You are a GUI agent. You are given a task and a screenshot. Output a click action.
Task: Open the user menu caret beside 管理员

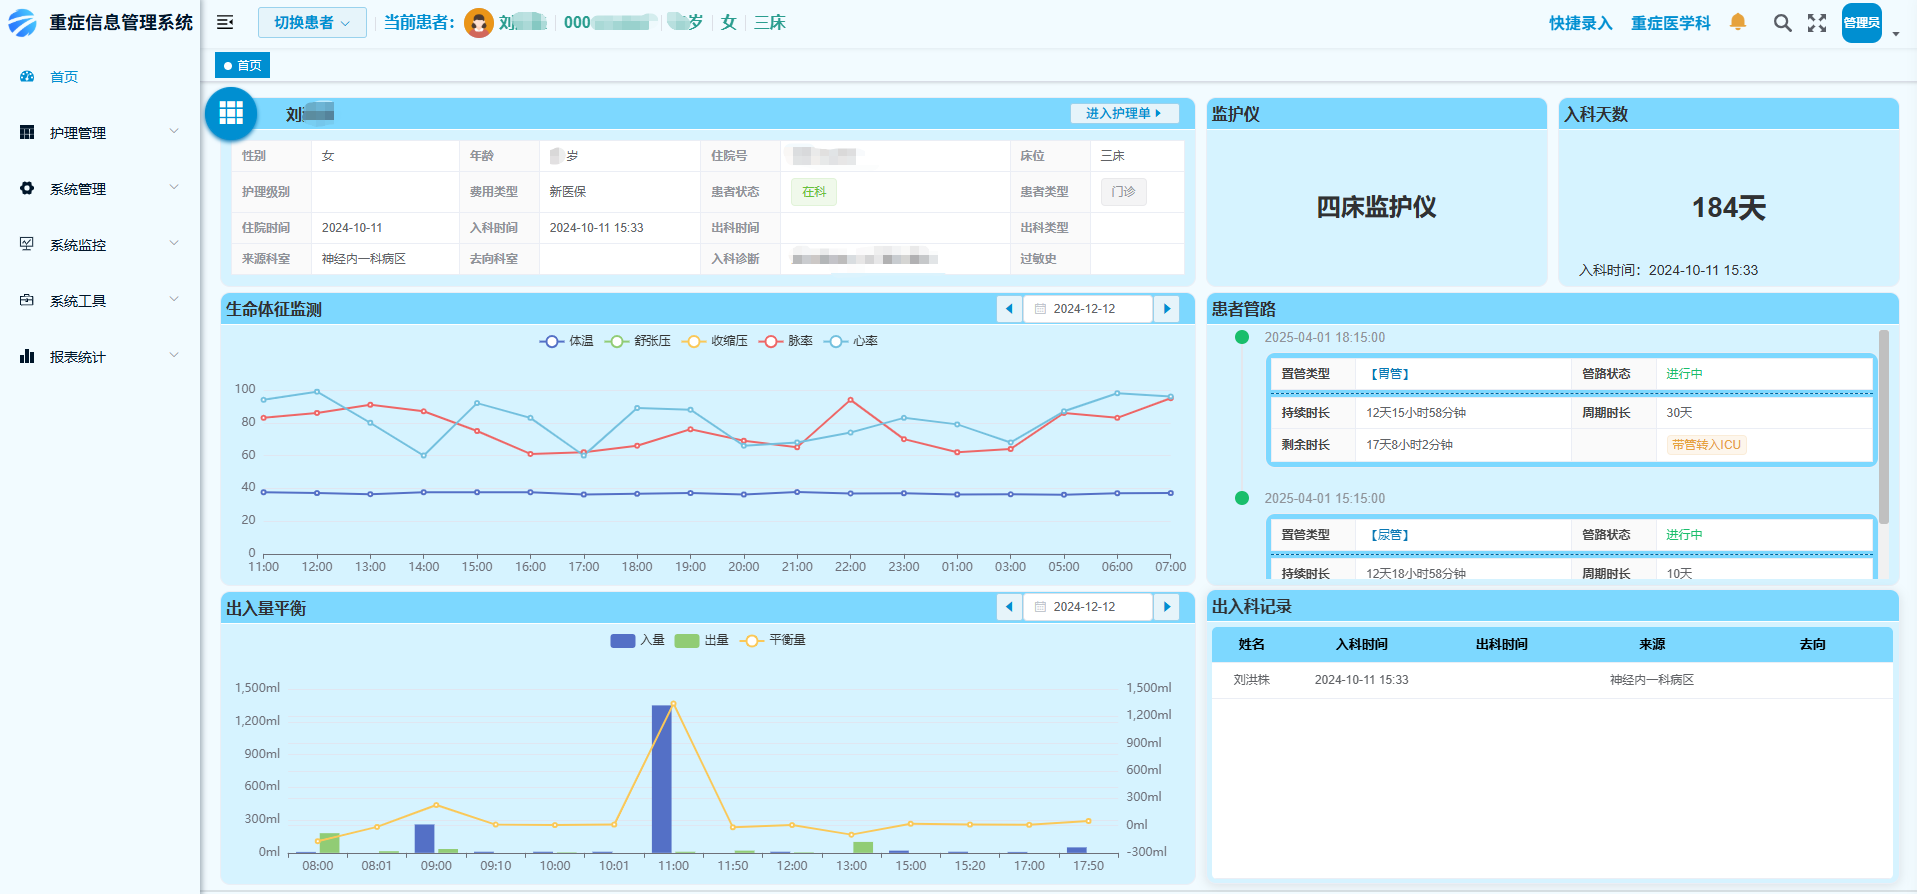pos(1896,34)
